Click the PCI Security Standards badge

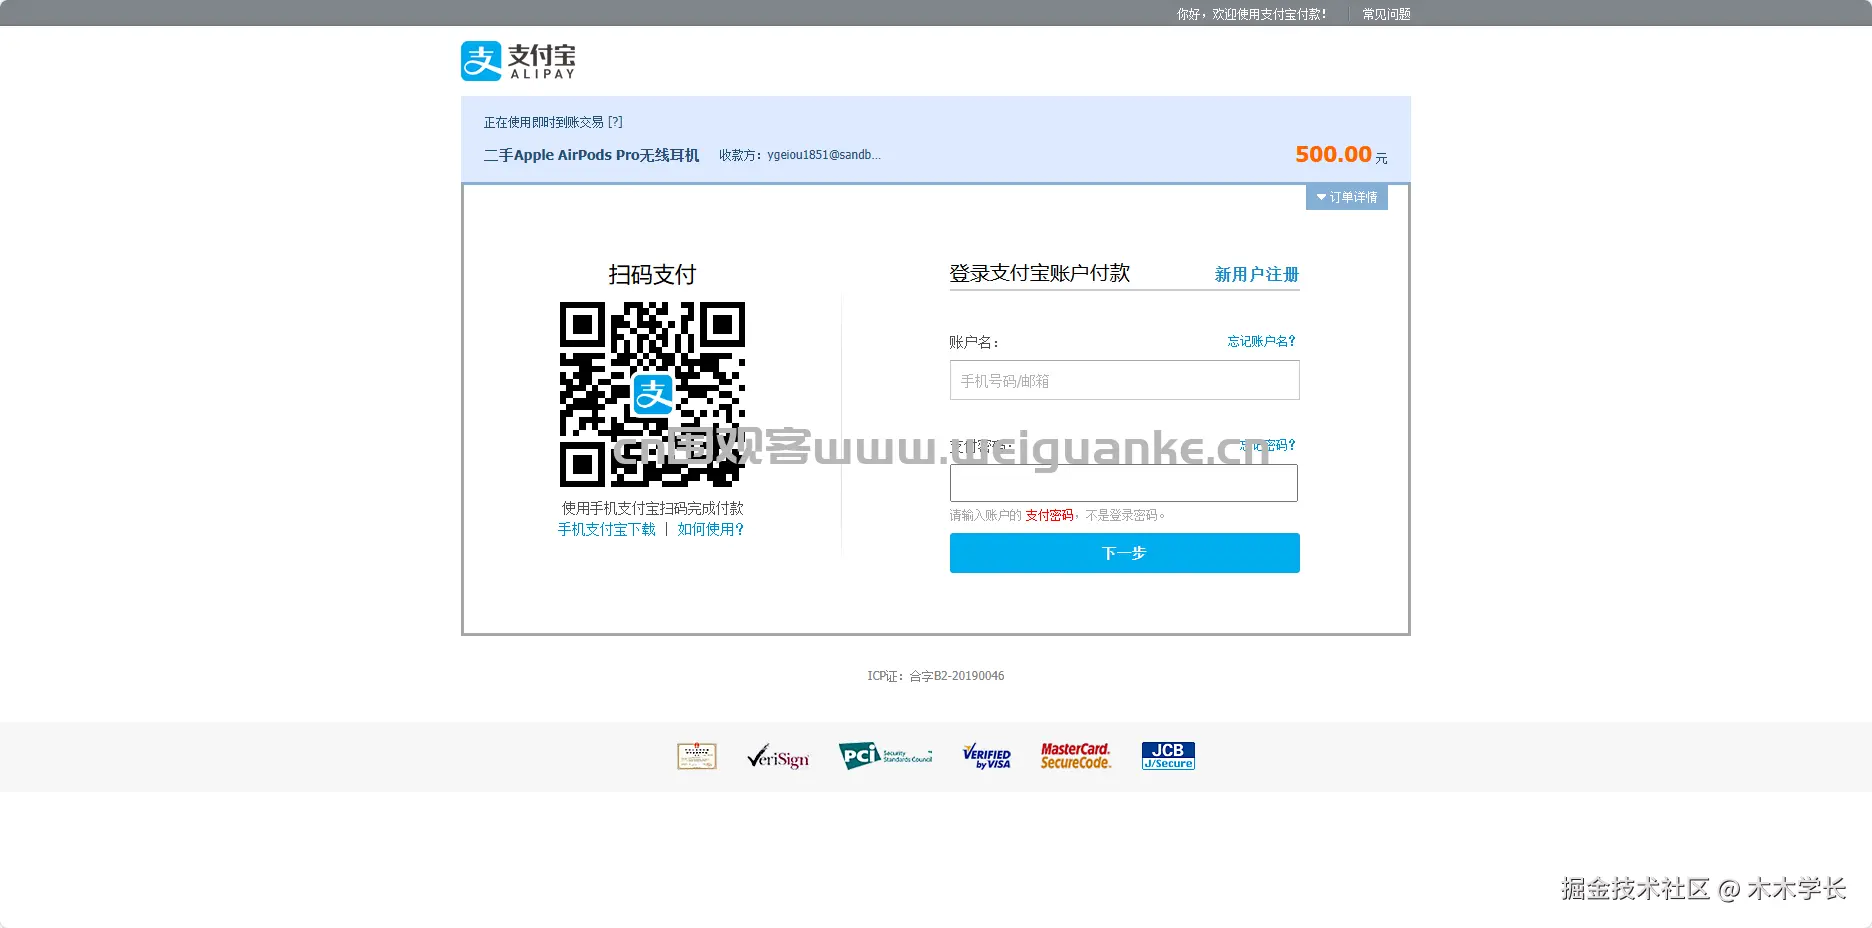point(885,756)
